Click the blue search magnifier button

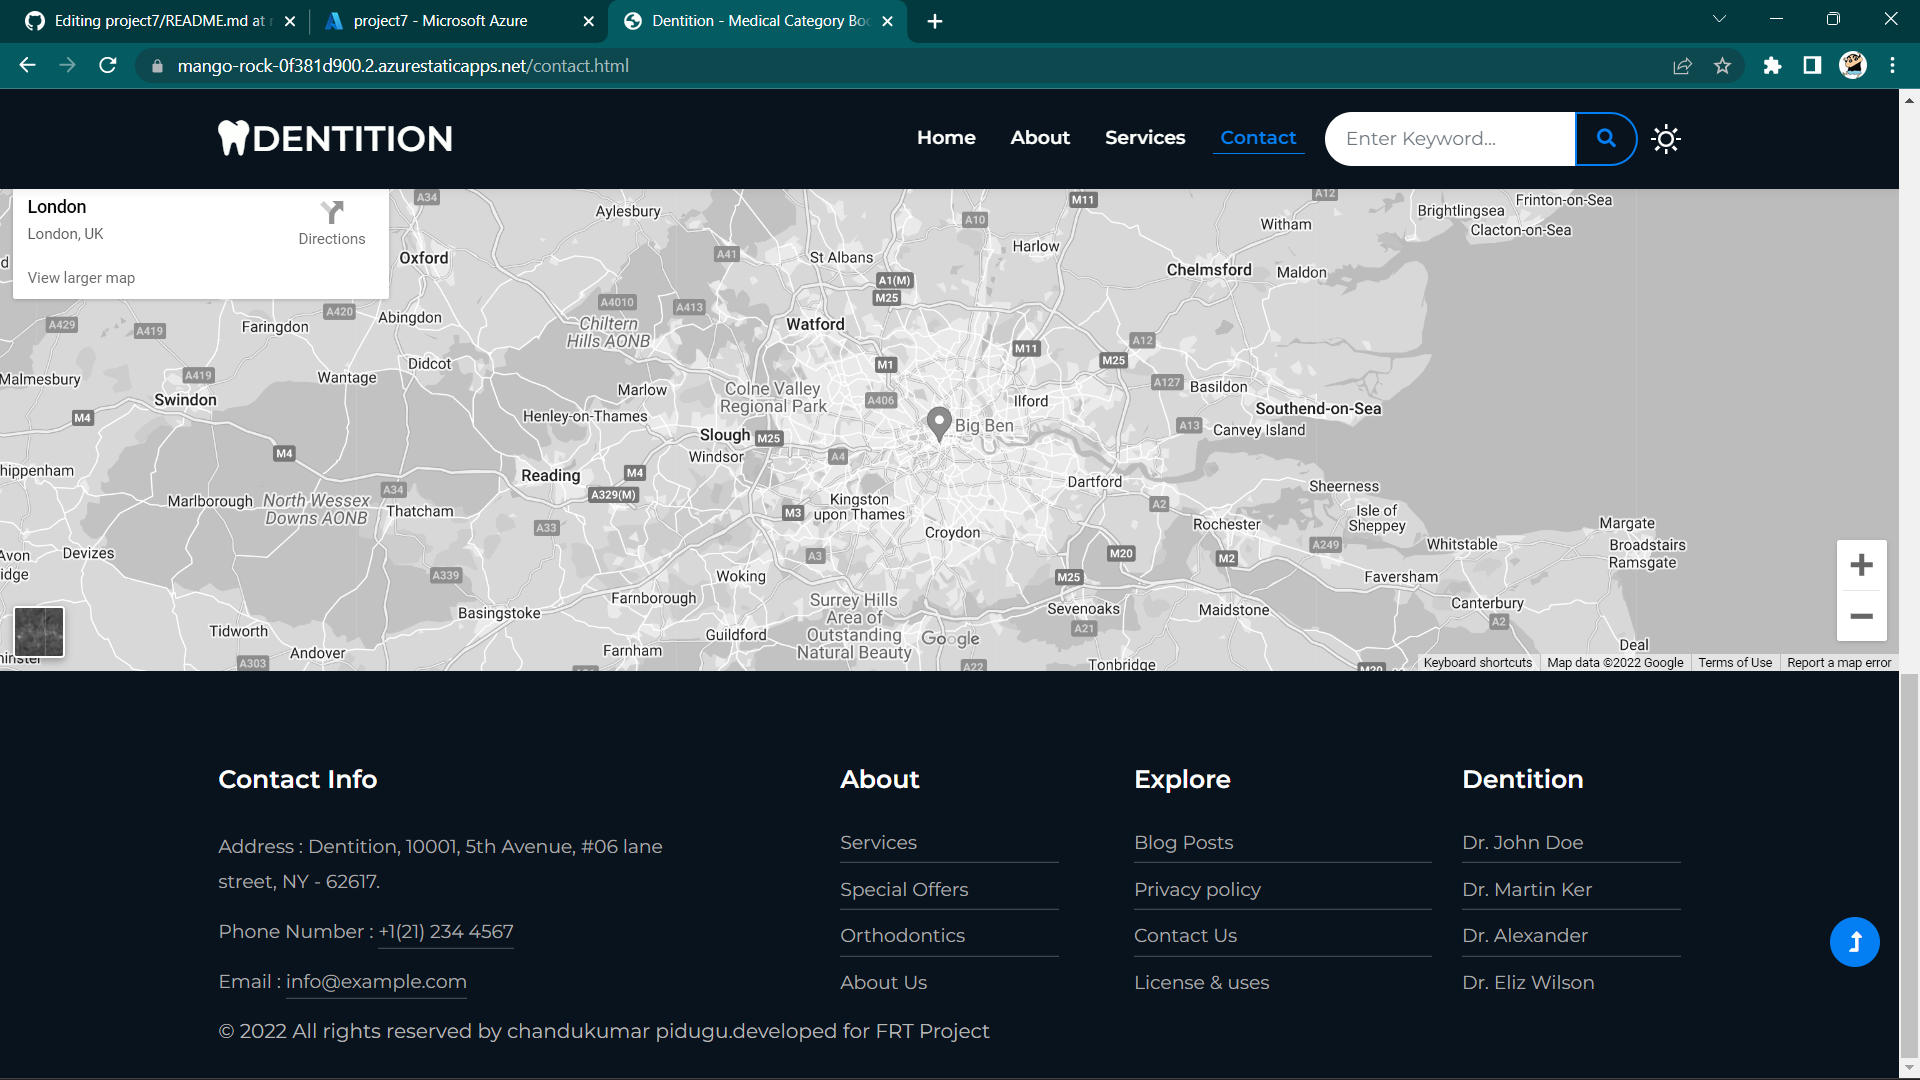coord(1606,139)
